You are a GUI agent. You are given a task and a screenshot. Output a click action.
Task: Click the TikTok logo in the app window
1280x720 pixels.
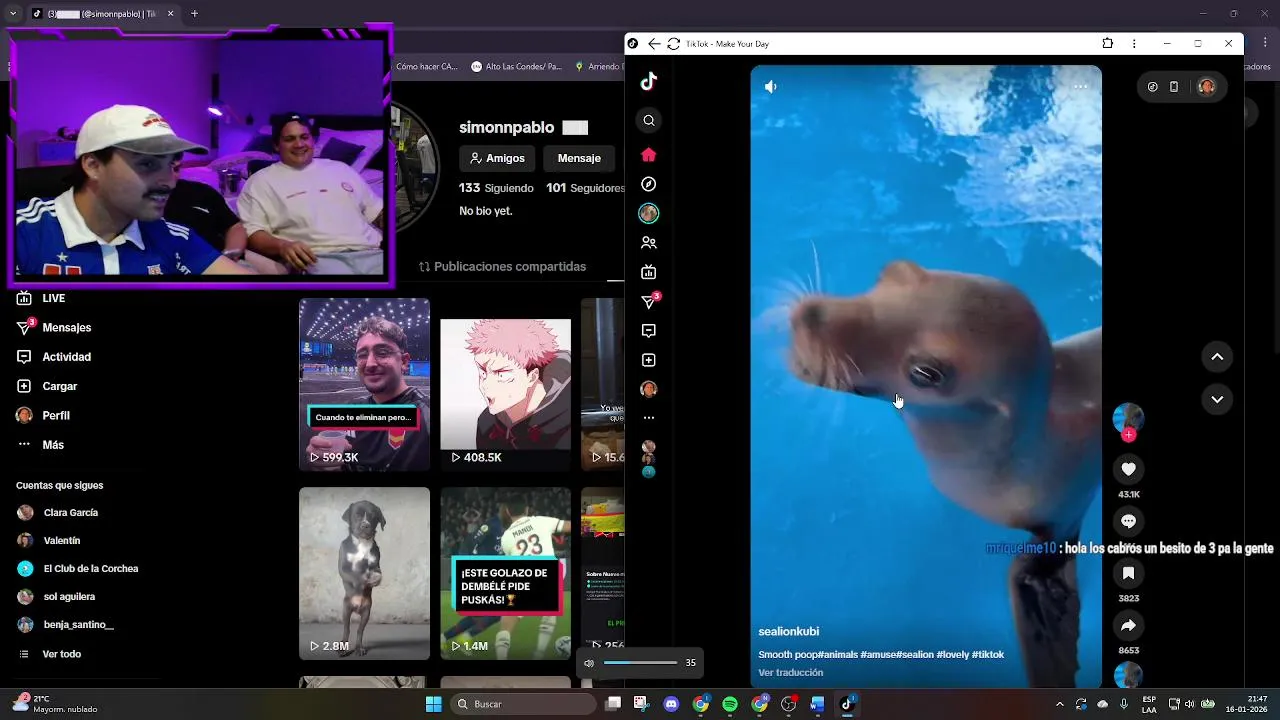click(x=649, y=82)
